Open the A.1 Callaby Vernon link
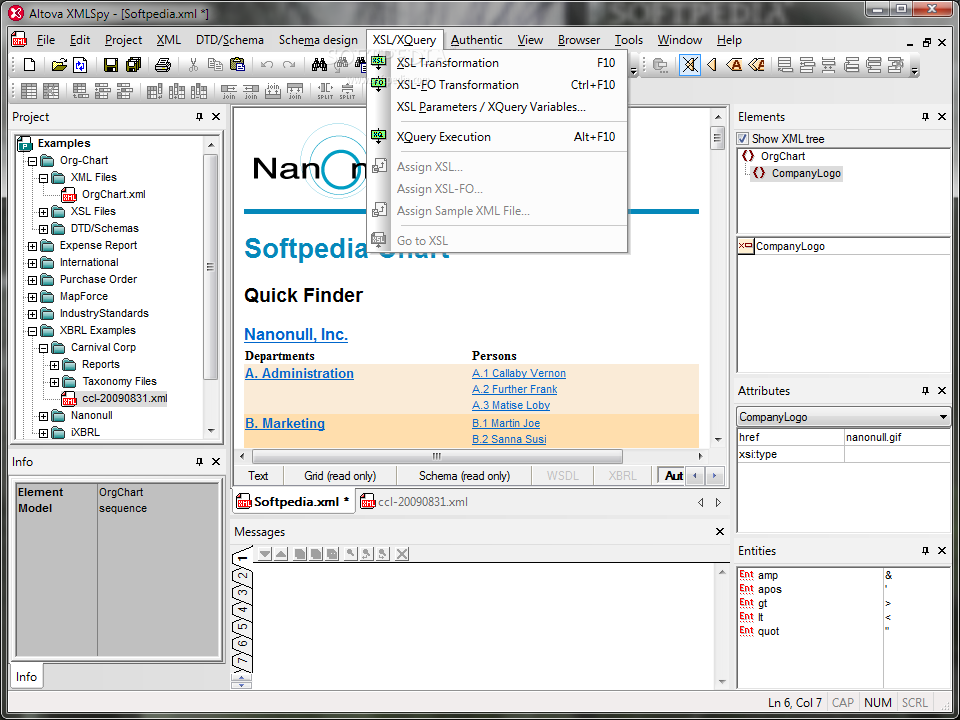 [519, 373]
